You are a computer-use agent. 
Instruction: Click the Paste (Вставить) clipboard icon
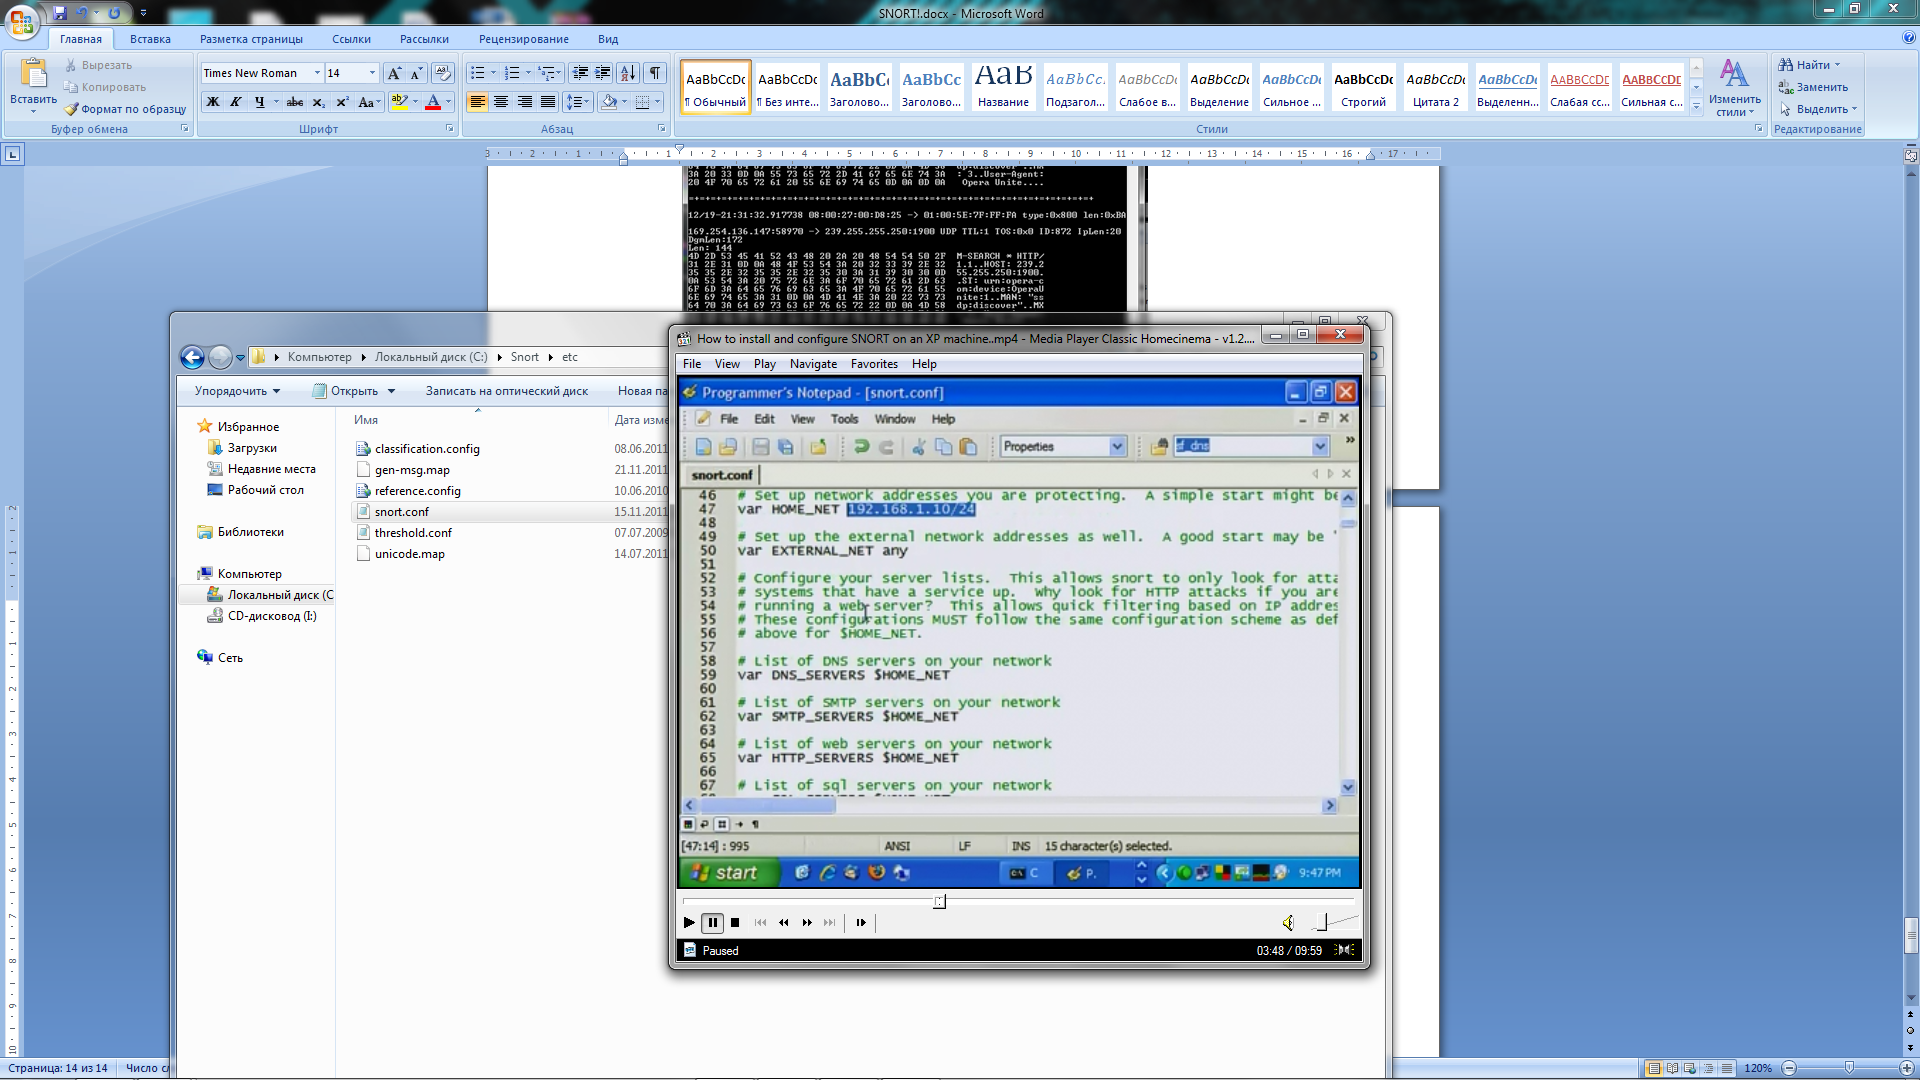tap(33, 75)
